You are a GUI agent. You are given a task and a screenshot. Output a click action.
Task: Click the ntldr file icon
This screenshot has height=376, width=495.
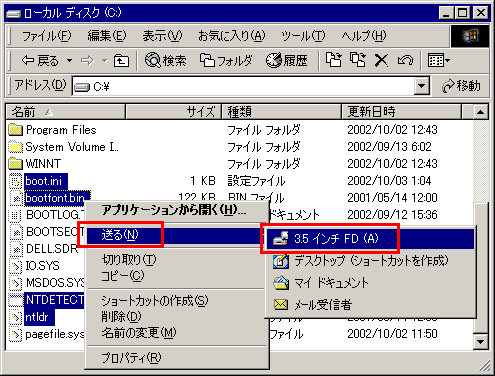[x=15, y=317]
